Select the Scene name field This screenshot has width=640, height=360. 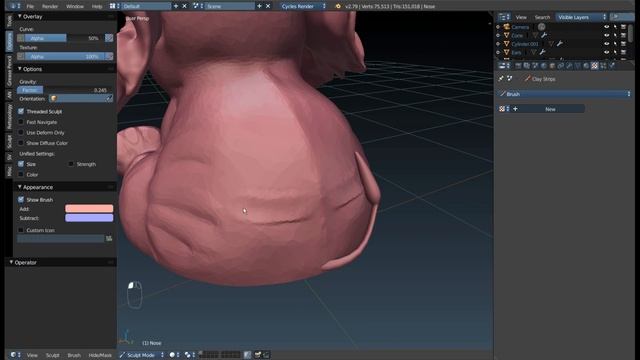pos(230,6)
